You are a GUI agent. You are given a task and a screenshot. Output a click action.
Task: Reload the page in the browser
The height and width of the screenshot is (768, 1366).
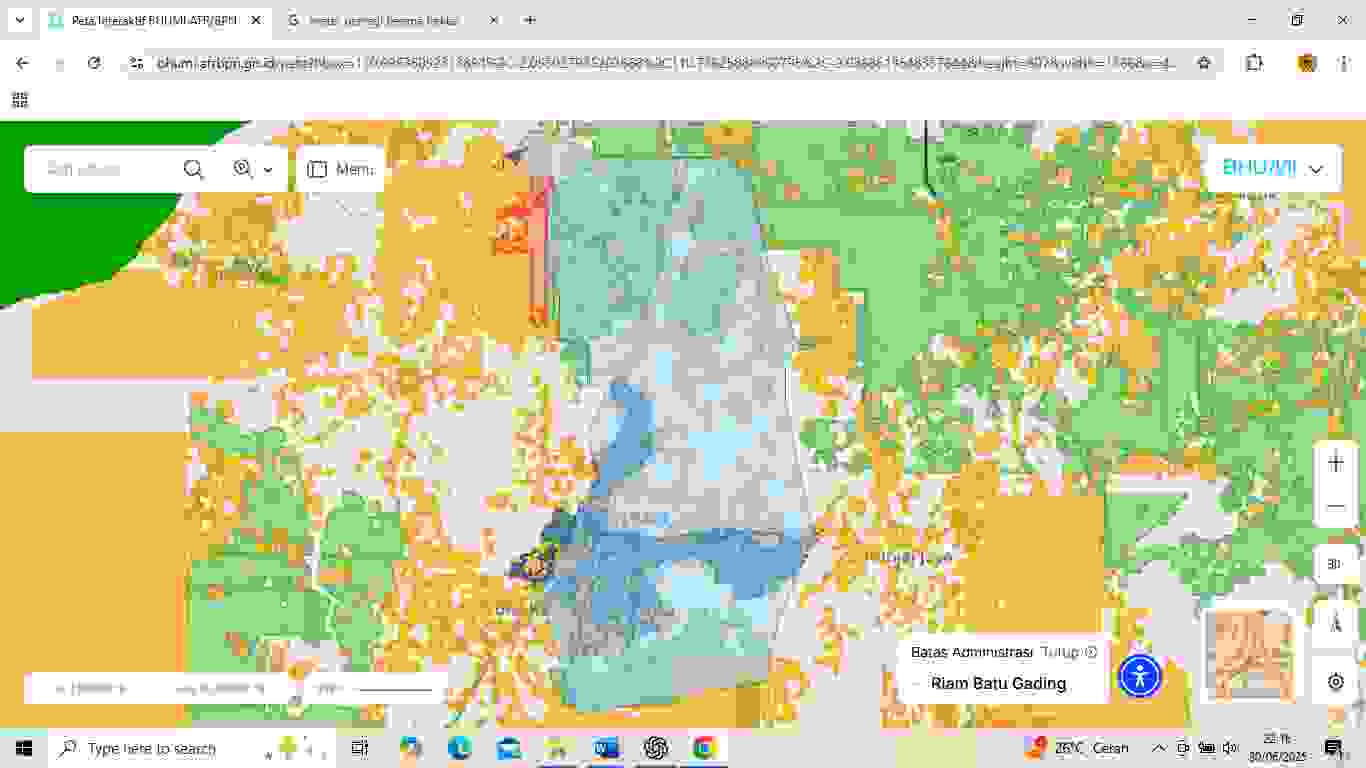pyautogui.click(x=94, y=63)
